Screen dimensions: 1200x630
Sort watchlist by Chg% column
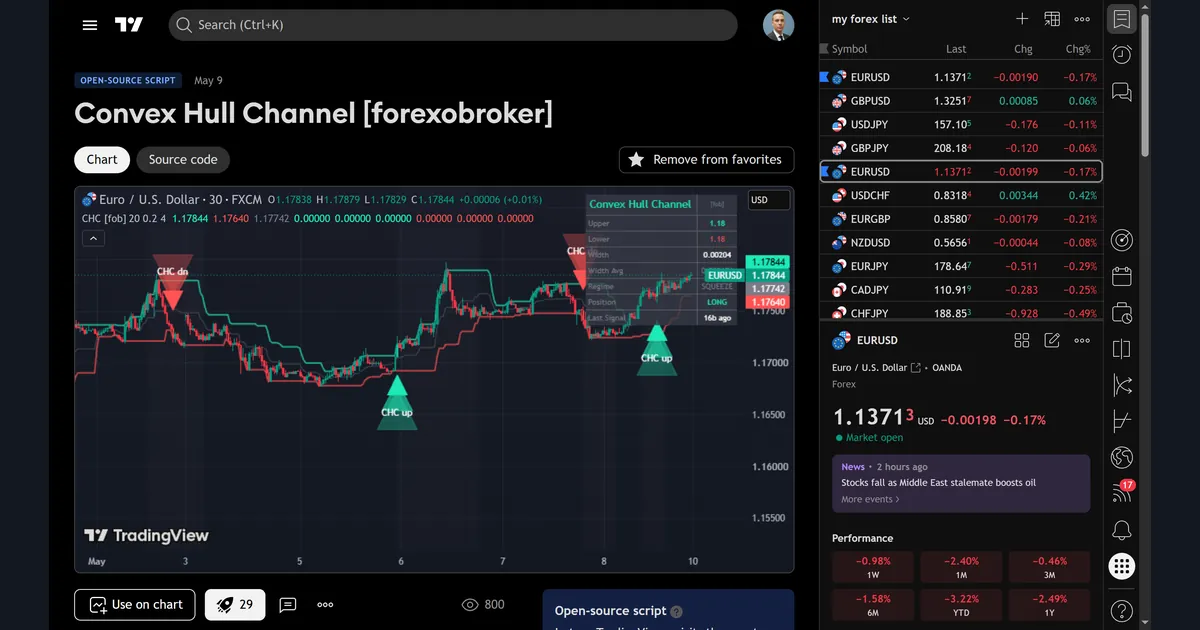(x=1078, y=49)
